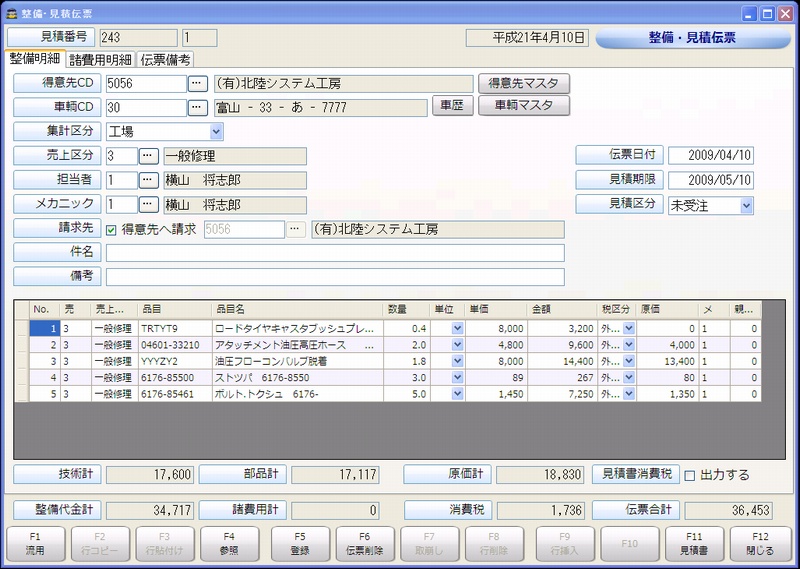Click the ellipsis button next to 売上区分

point(149,156)
